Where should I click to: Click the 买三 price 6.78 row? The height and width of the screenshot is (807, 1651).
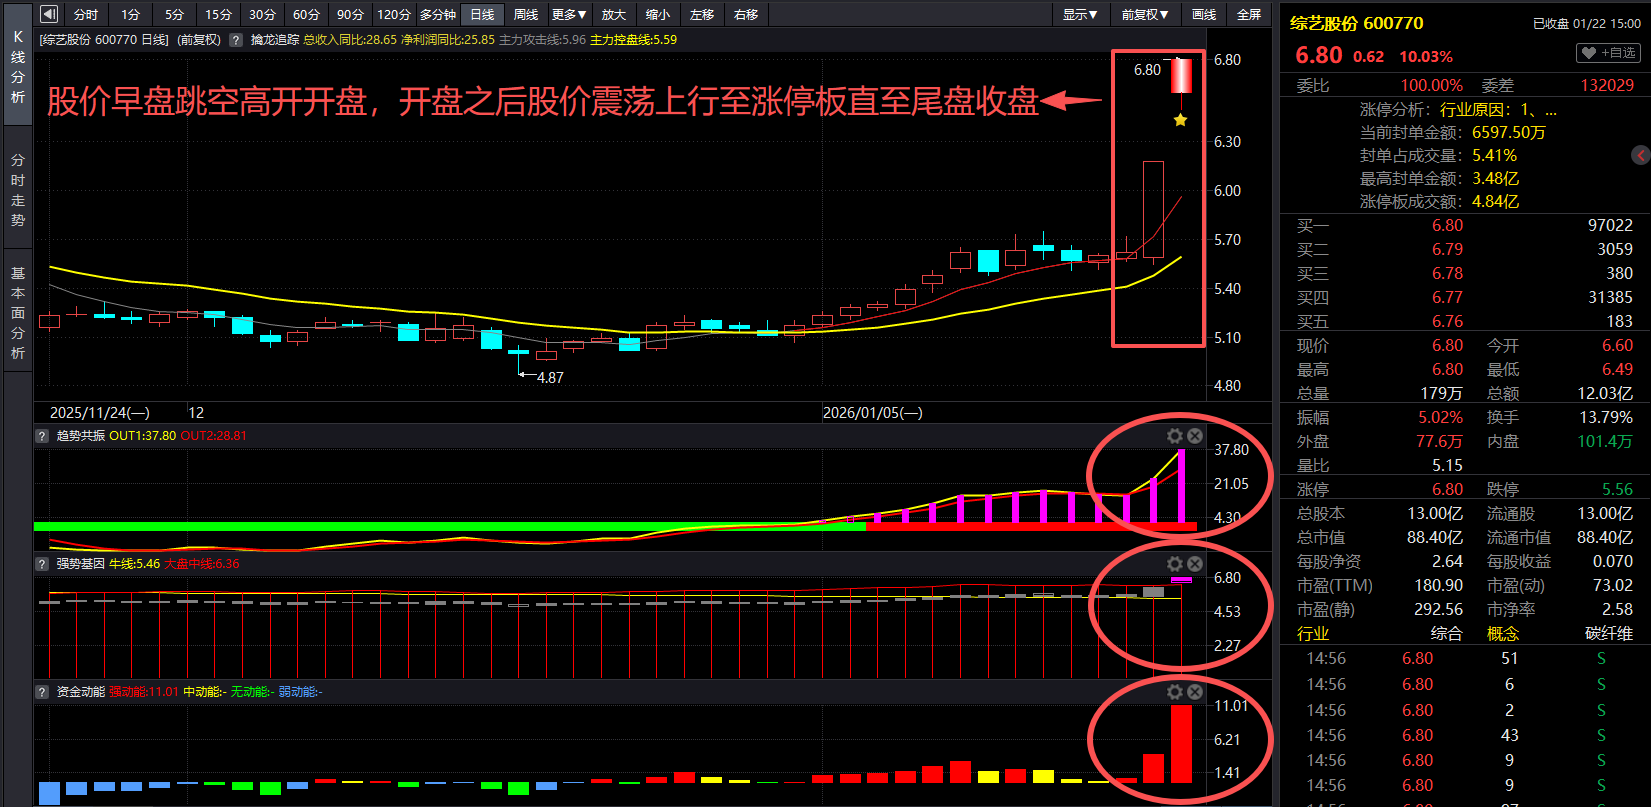coord(1465,273)
